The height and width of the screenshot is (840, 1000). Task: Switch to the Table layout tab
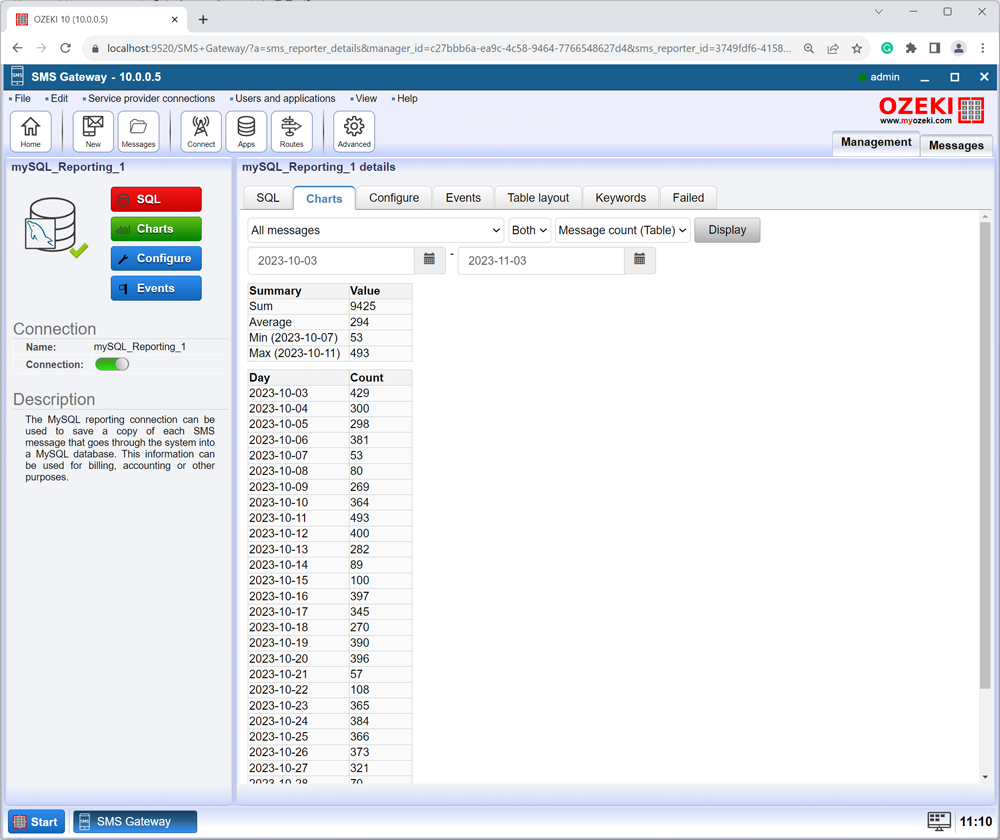click(538, 198)
